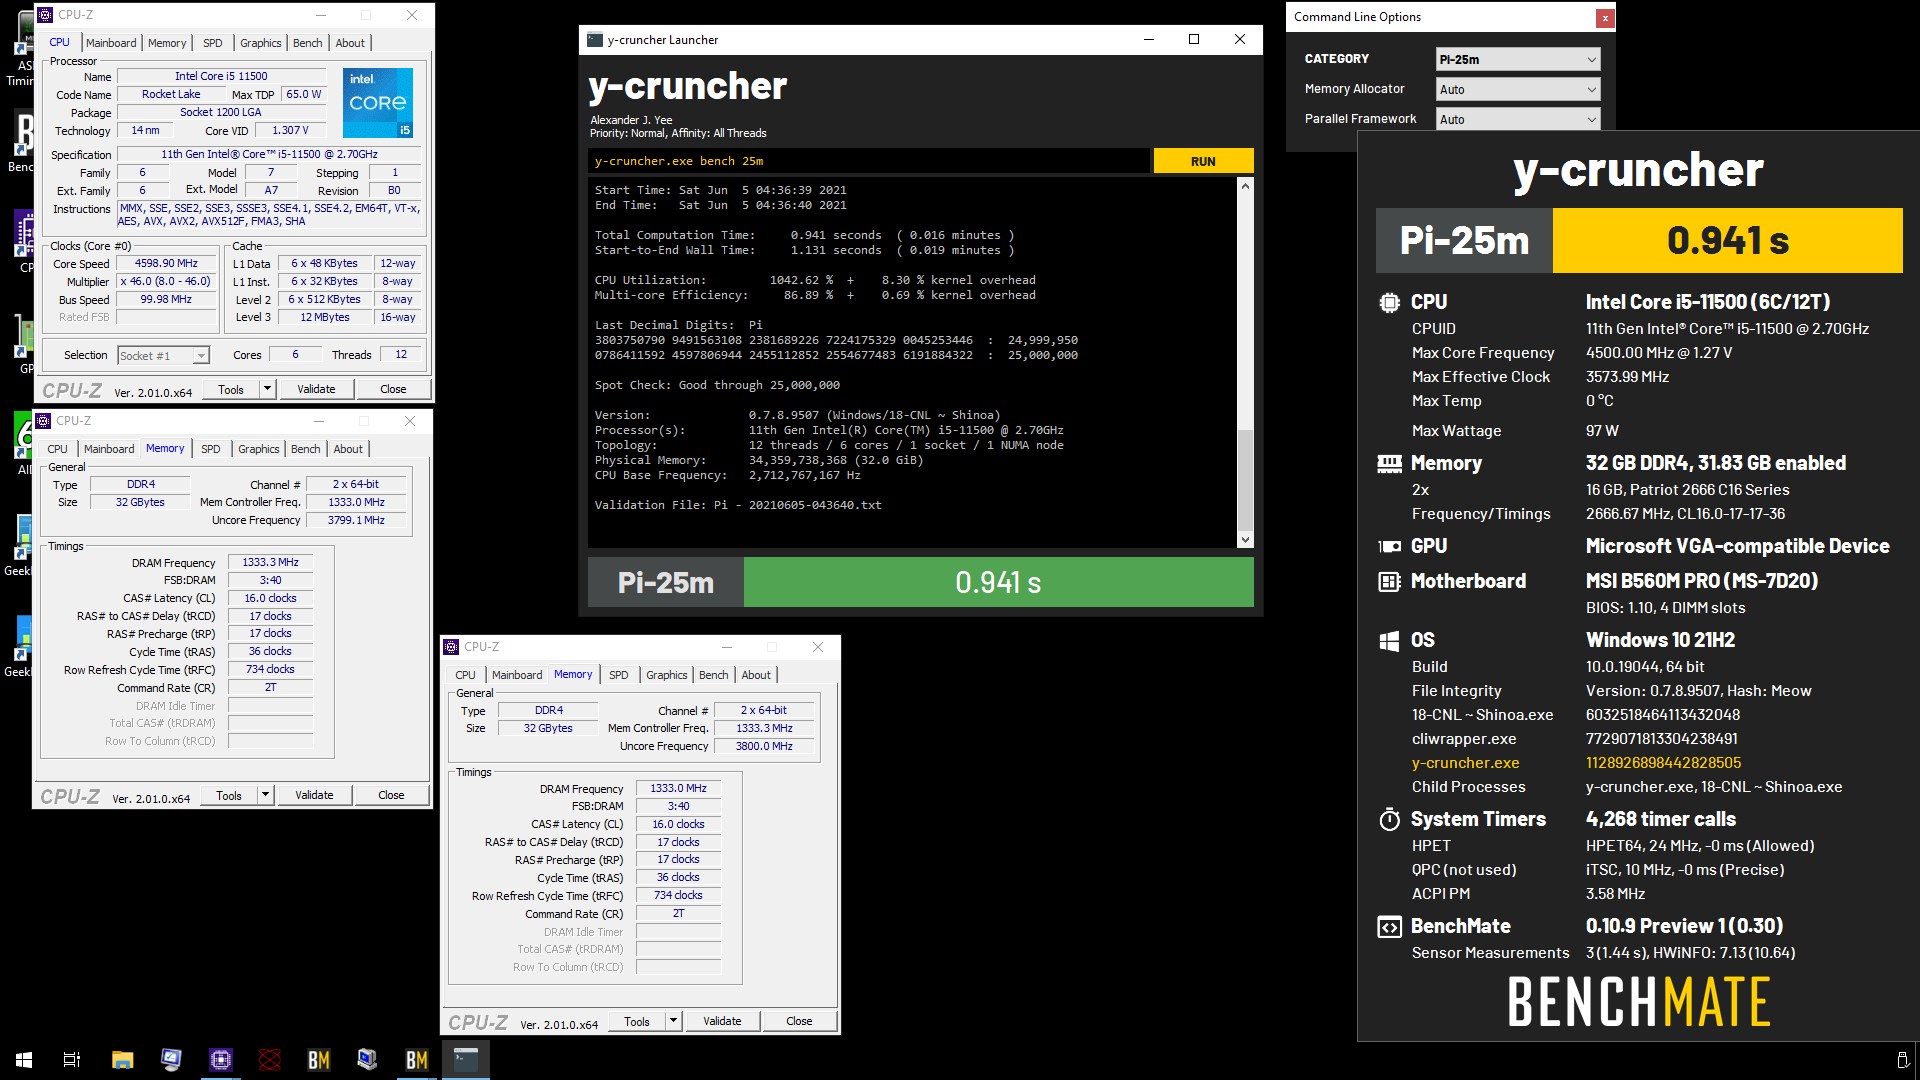Click the y-cruncher output scrollbar thumb
The width and height of the screenshot is (1920, 1080).
click(1245, 480)
